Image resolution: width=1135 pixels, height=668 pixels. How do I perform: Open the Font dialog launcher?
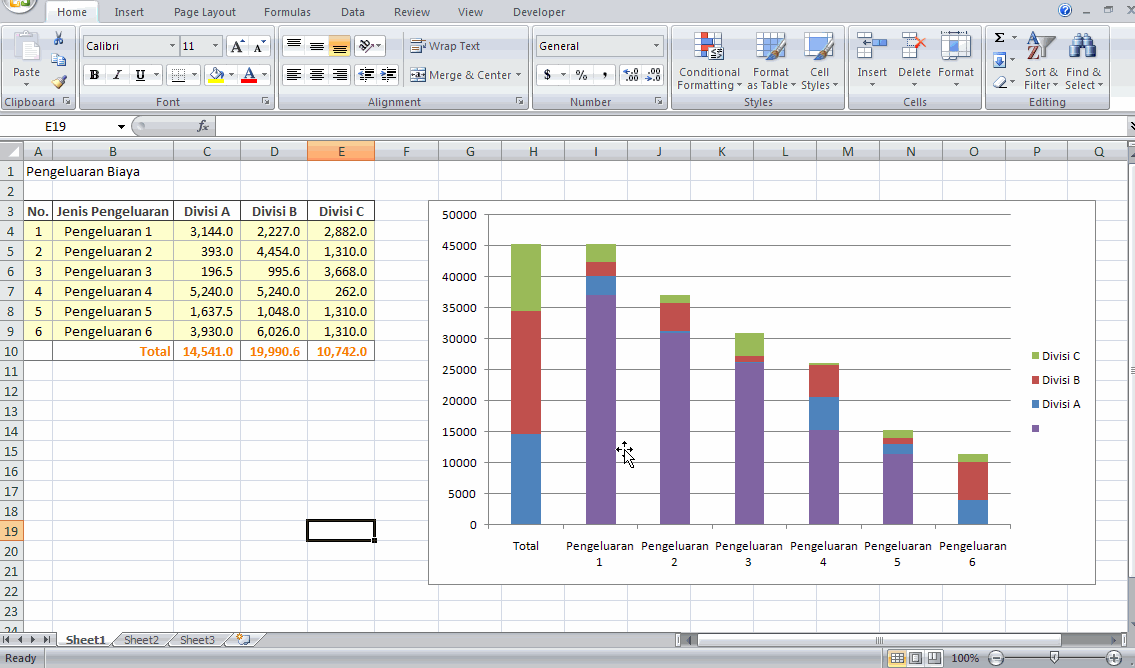coord(265,102)
